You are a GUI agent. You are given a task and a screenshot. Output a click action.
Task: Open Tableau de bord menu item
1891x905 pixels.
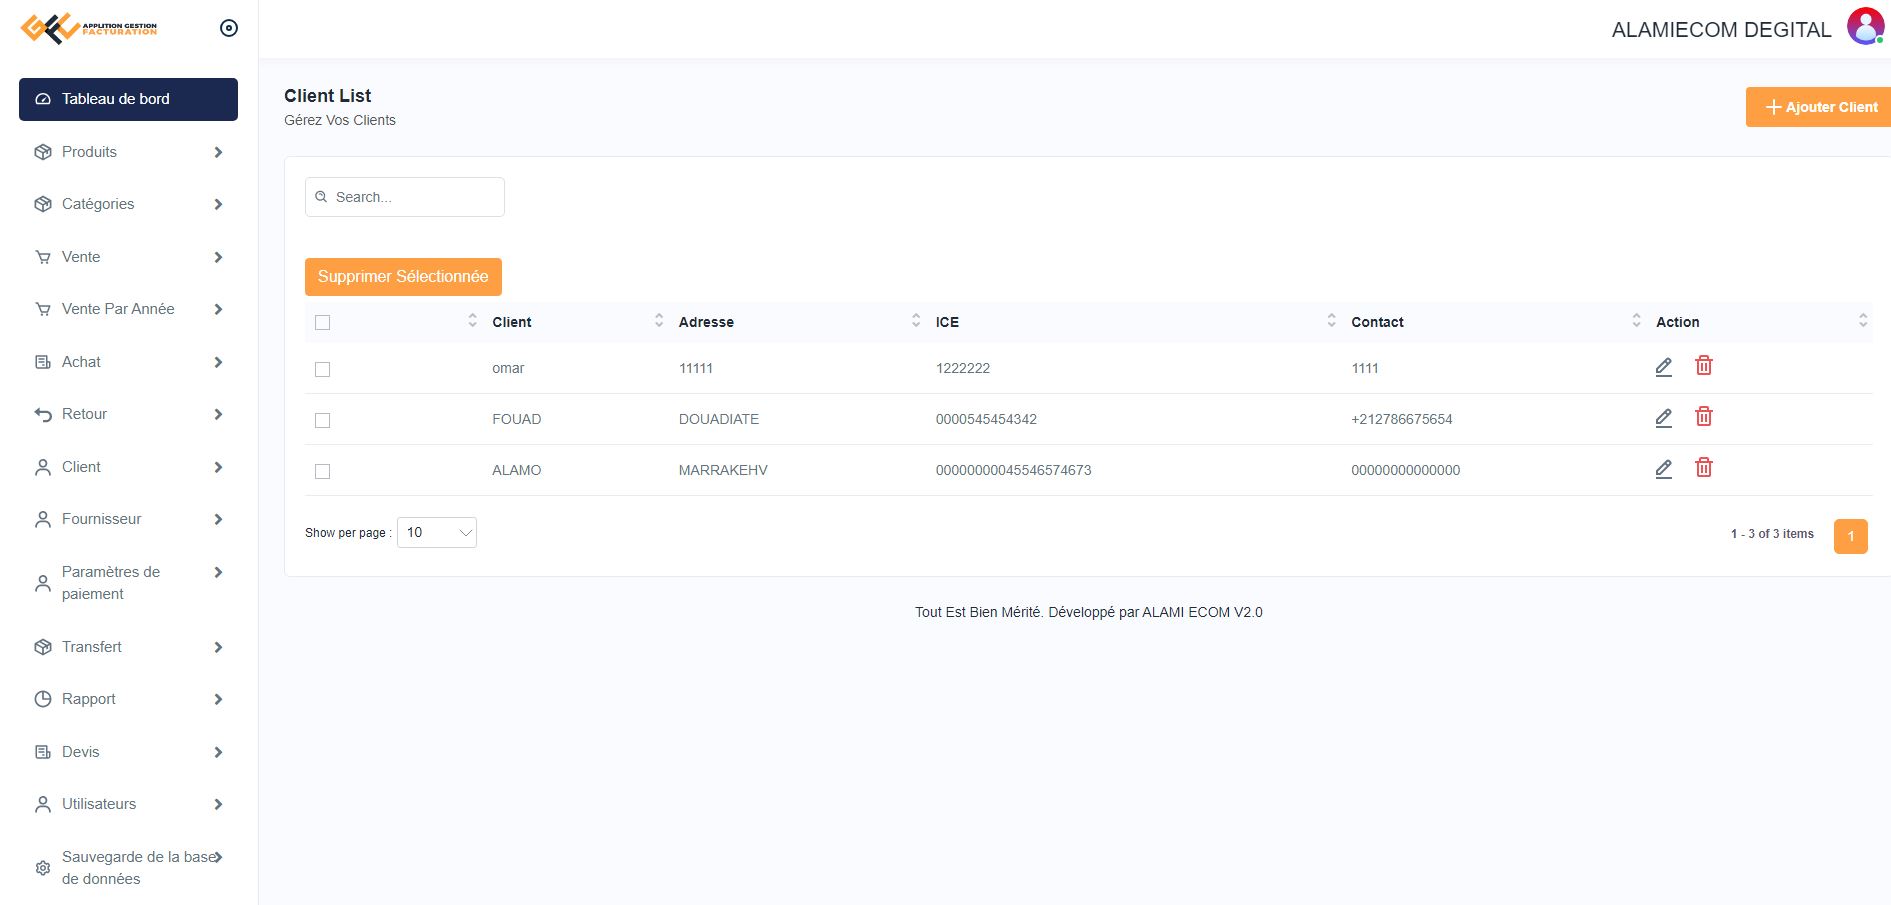coord(128,99)
